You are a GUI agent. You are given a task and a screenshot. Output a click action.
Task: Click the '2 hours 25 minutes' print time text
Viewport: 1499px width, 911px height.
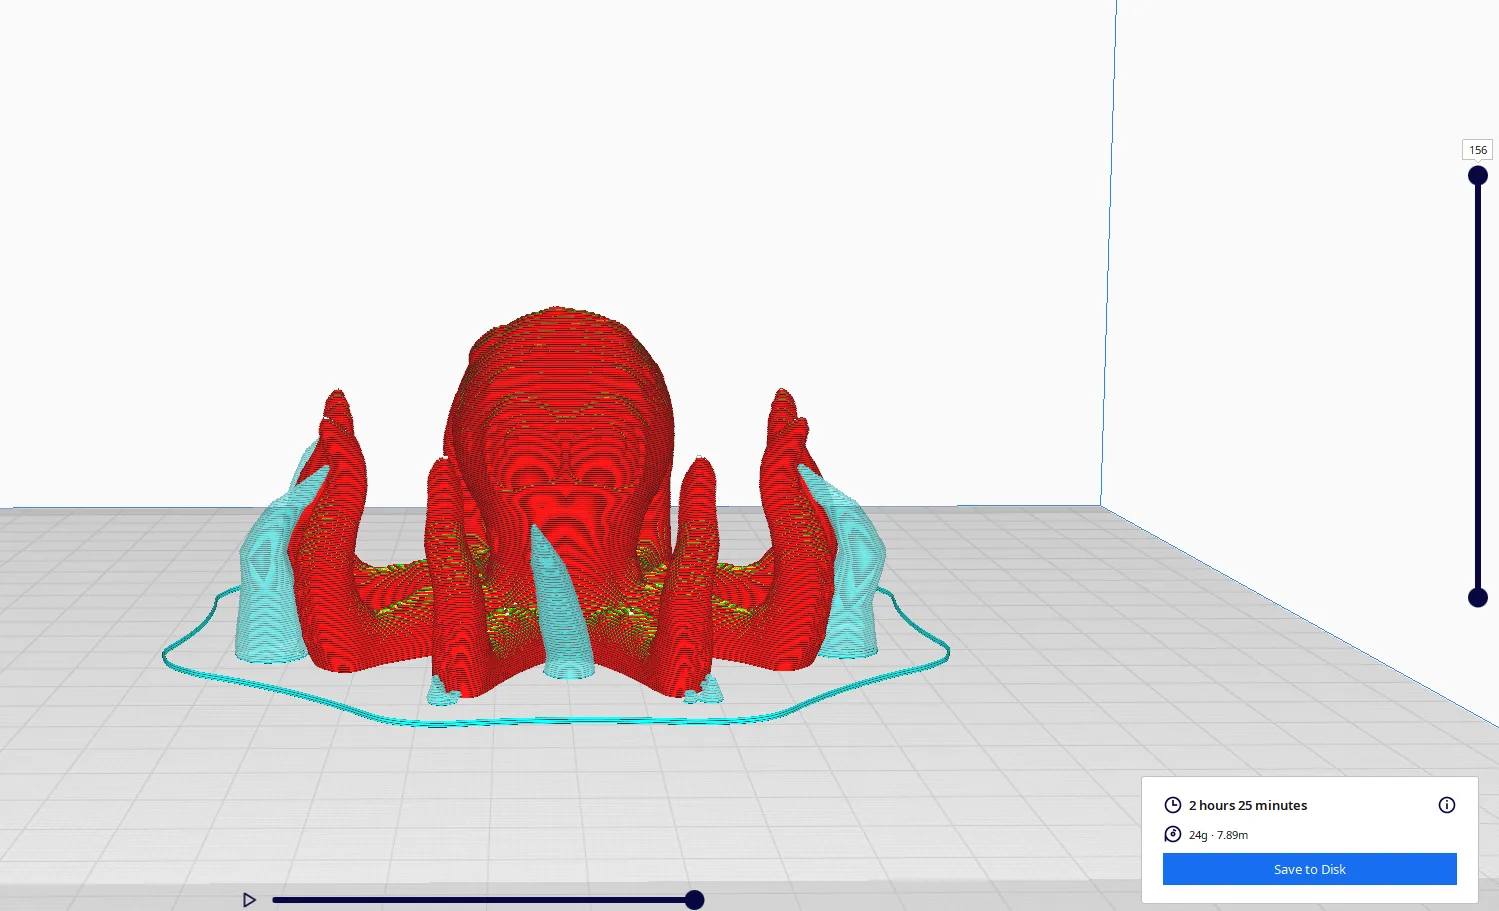pyautogui.click(x=1247, y=805)
